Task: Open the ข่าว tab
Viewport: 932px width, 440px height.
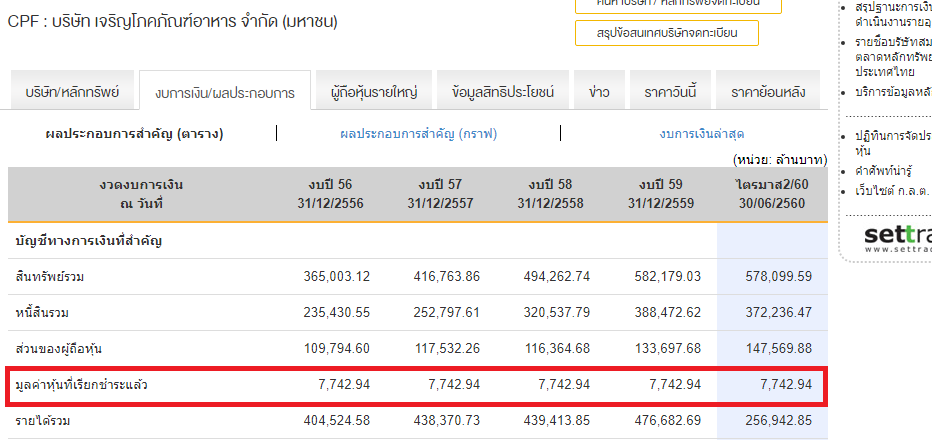Action: click(x=600, y=93)
